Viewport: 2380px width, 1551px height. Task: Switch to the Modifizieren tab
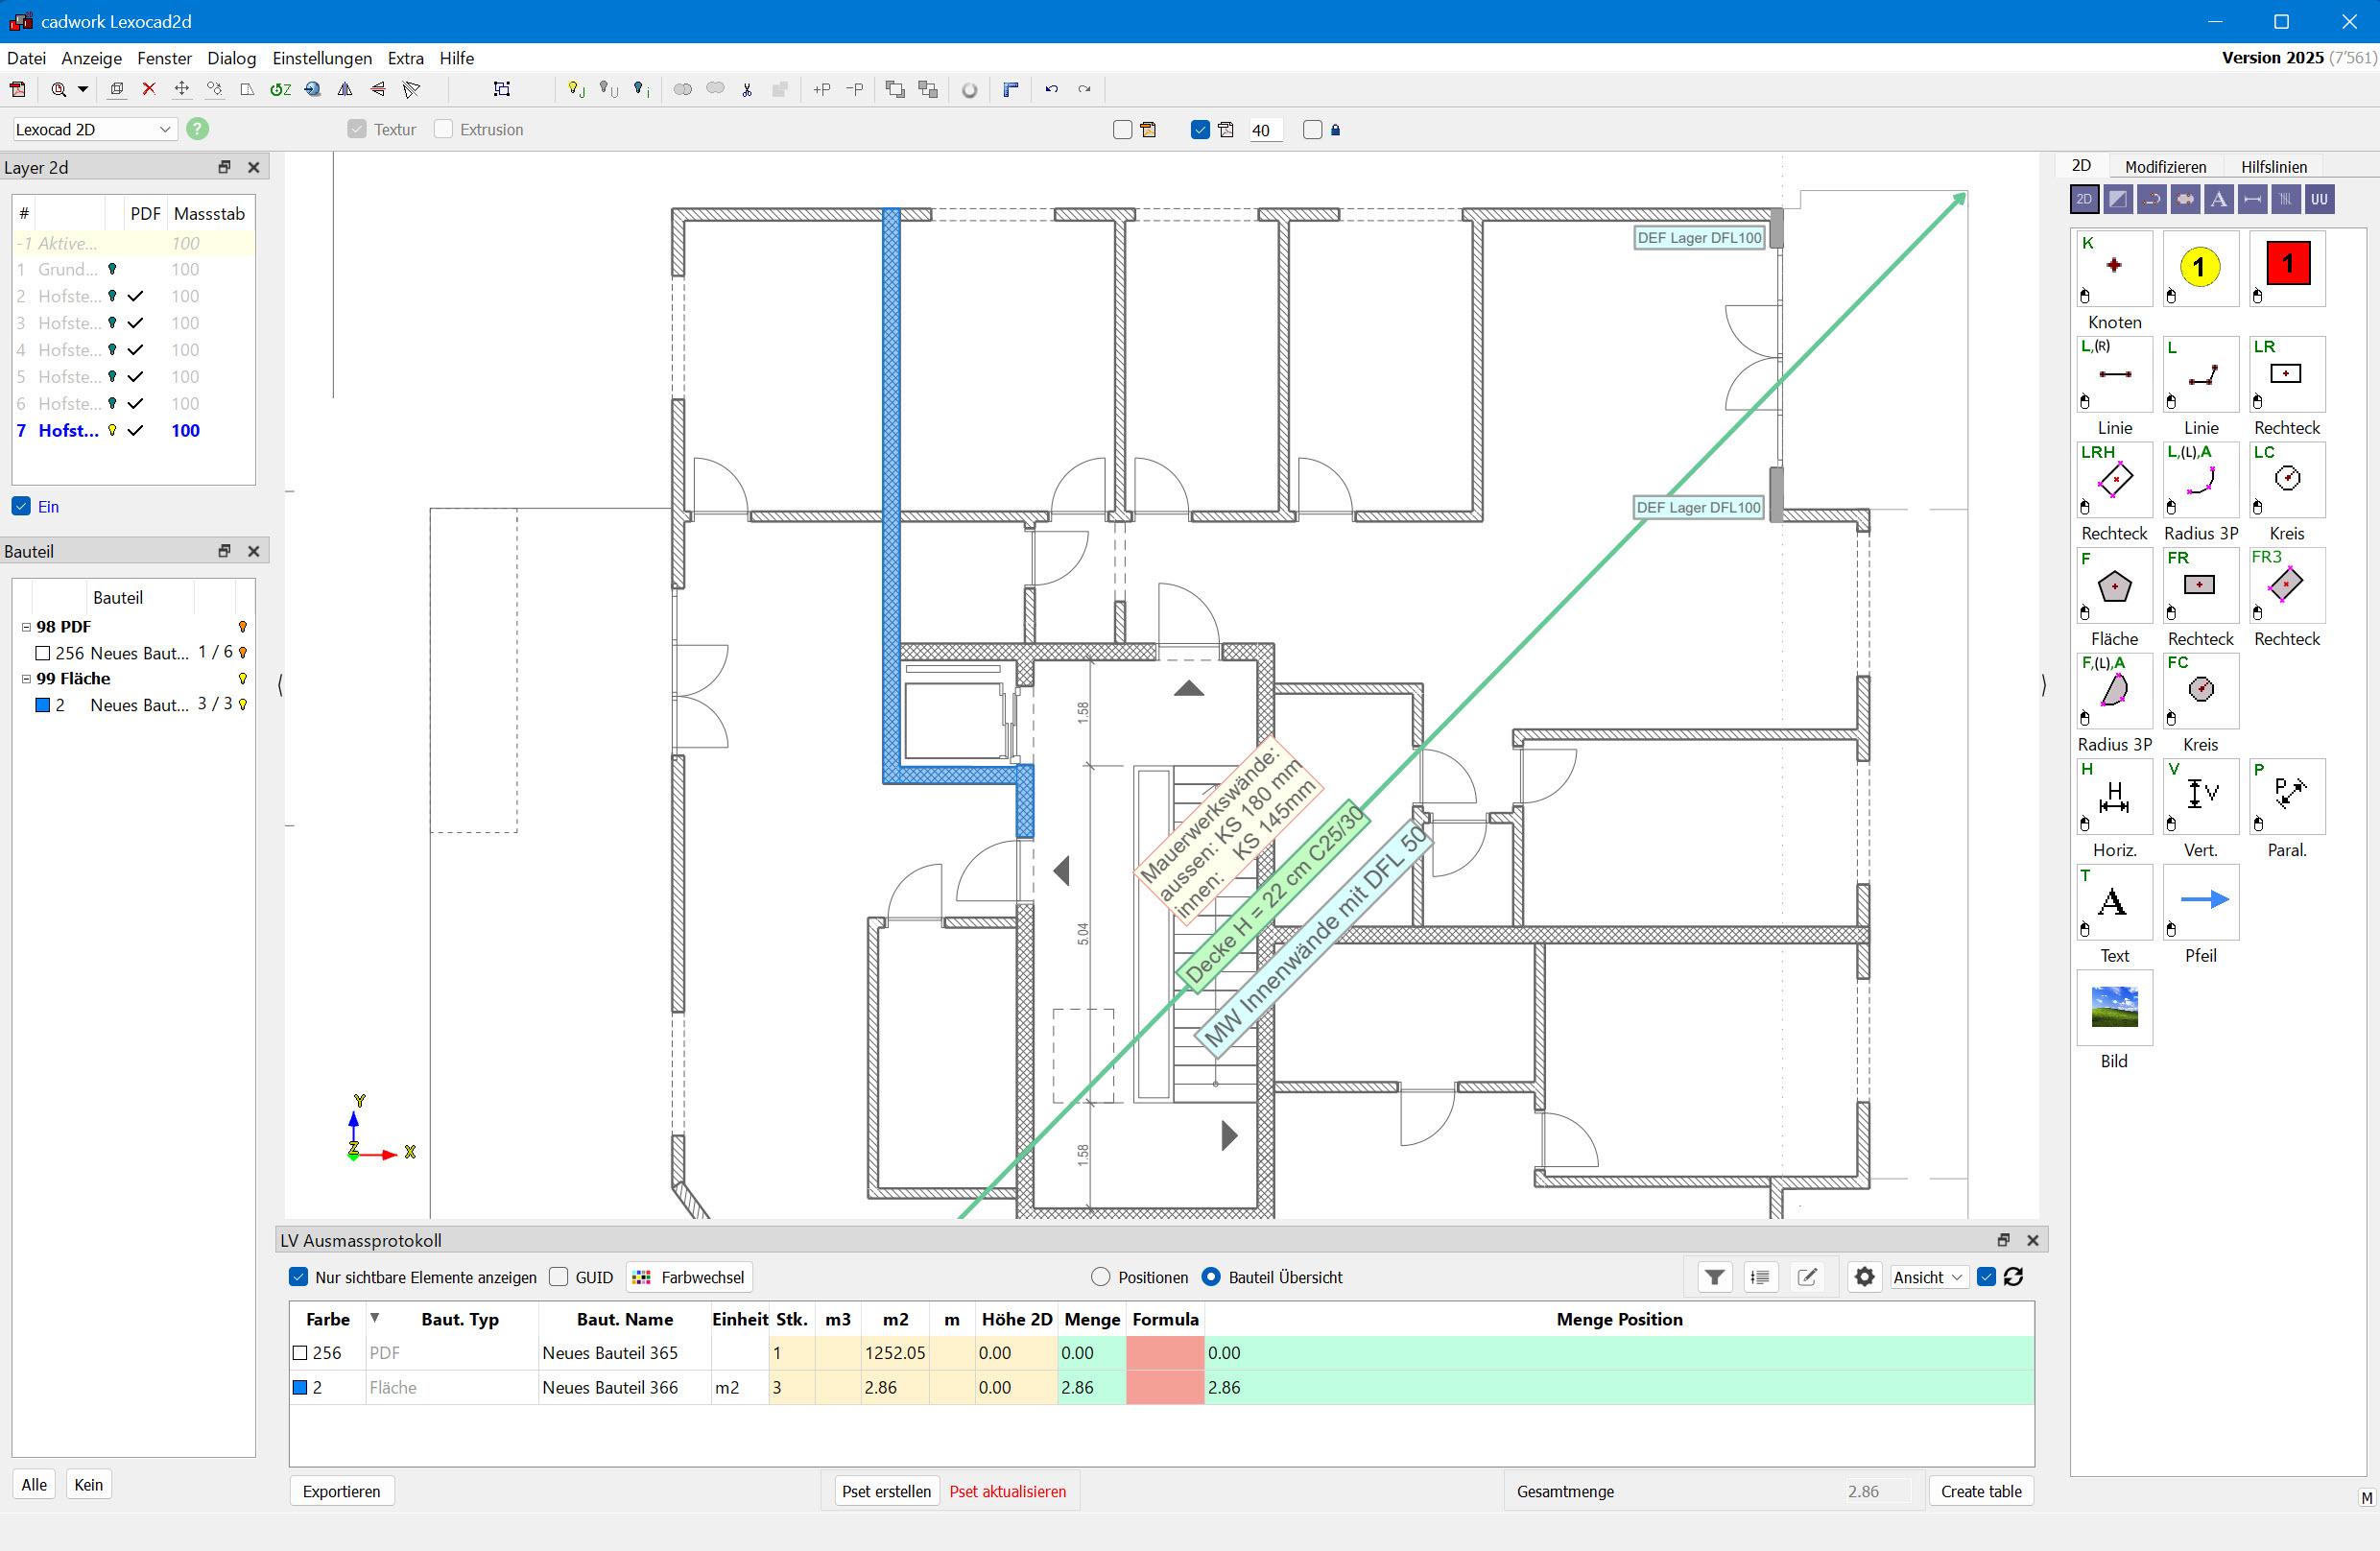[2165, 167]
